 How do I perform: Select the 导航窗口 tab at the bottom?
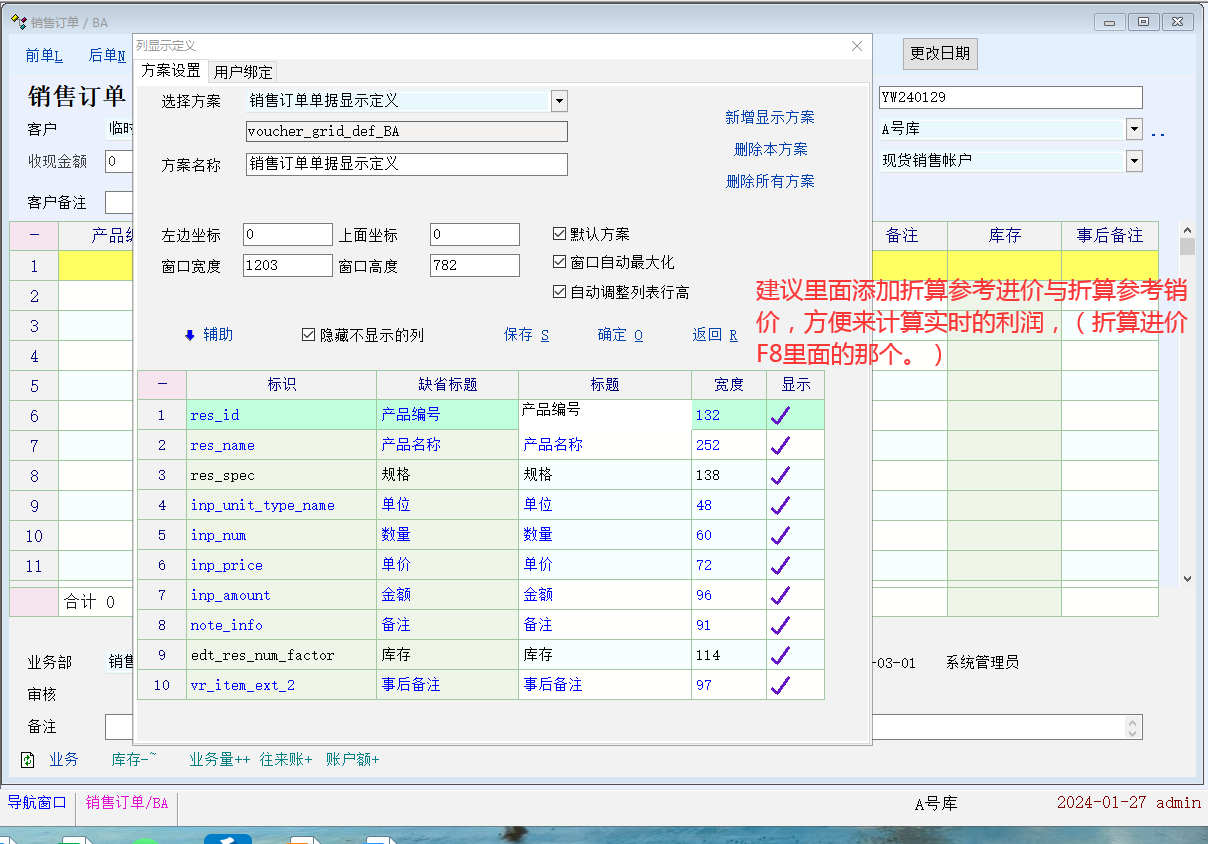37,803
